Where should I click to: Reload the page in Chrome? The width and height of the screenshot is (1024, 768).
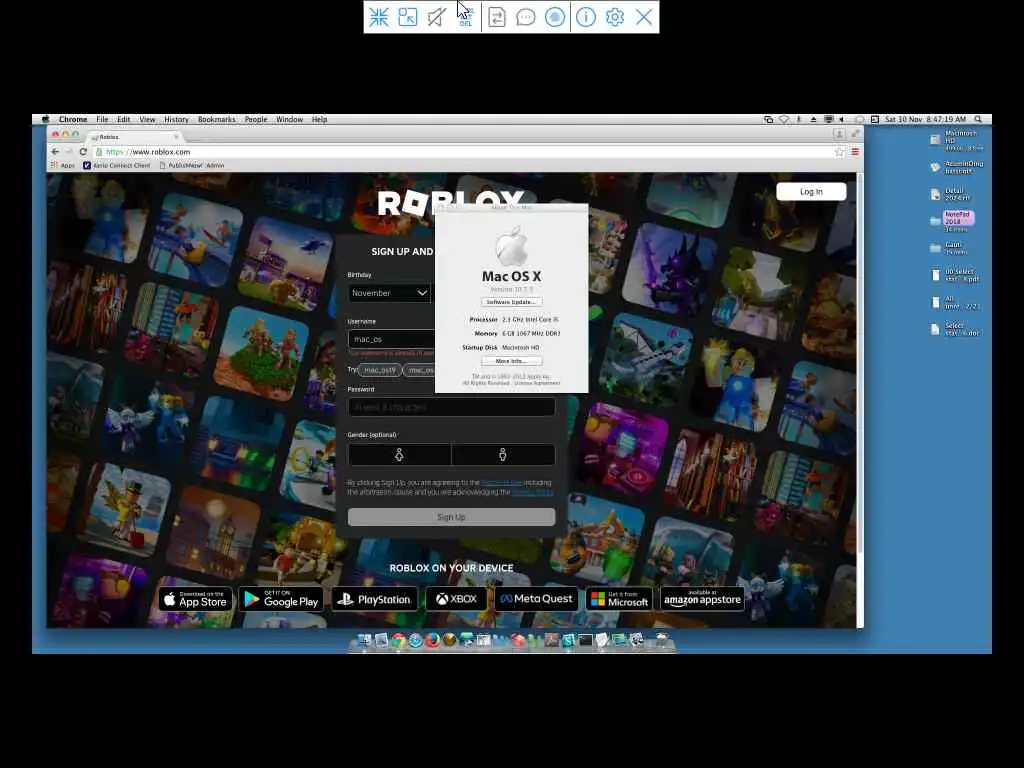[x=83, y=152]
